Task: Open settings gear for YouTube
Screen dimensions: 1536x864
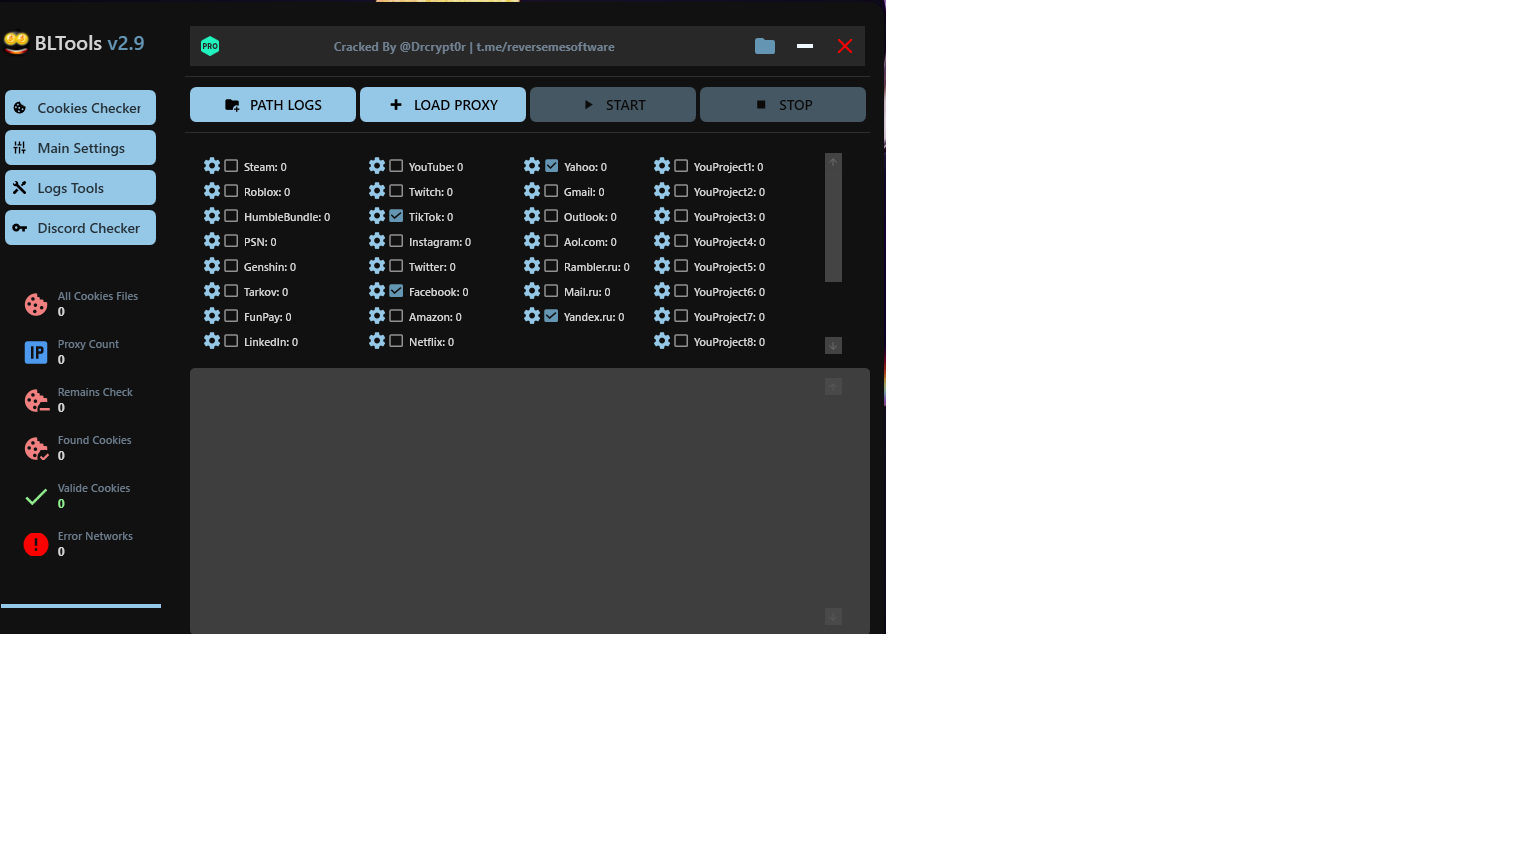Action: point(377,166)
